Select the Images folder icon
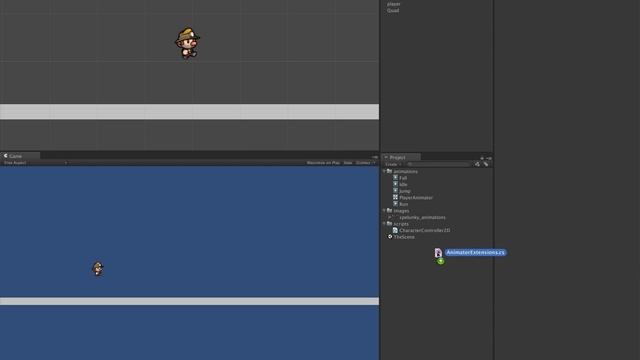Screen dimensions: 640x360 389,210
